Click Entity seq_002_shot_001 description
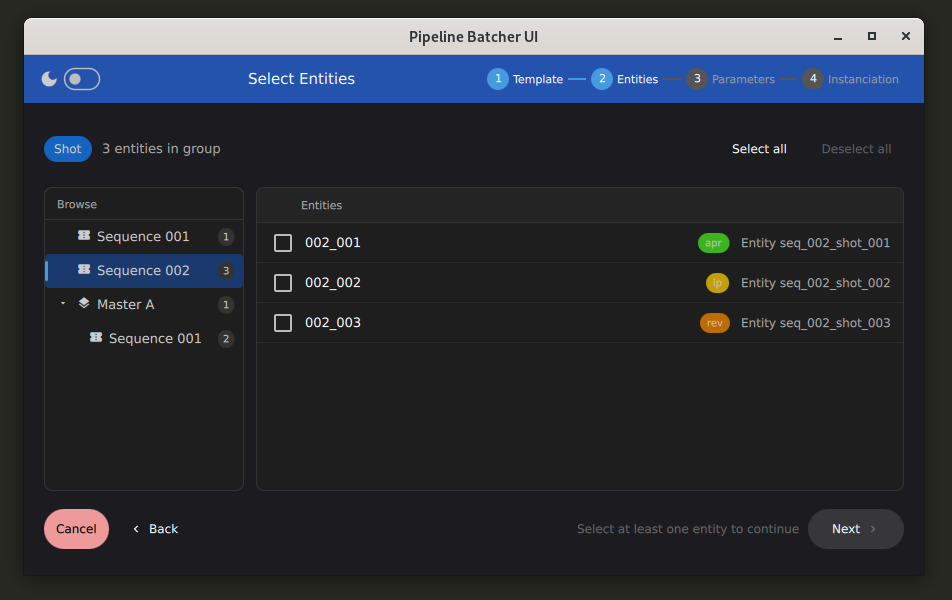 (x=815, y=243)
